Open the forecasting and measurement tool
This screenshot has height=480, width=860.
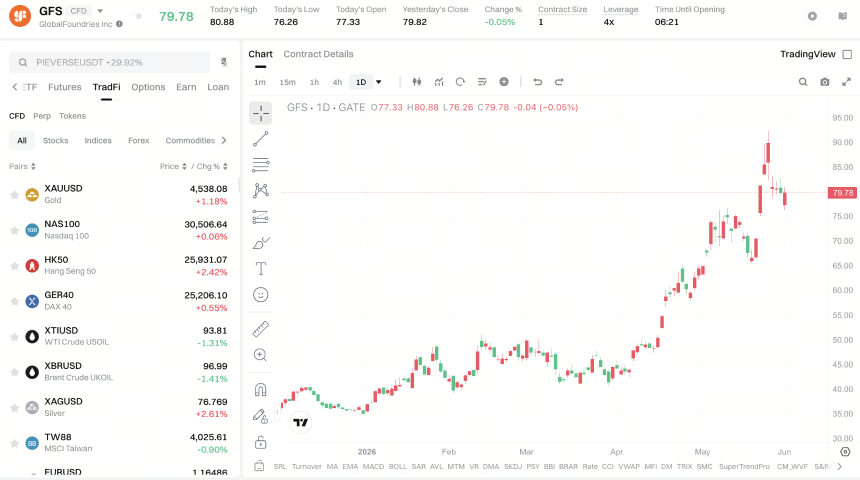(261, 217)
